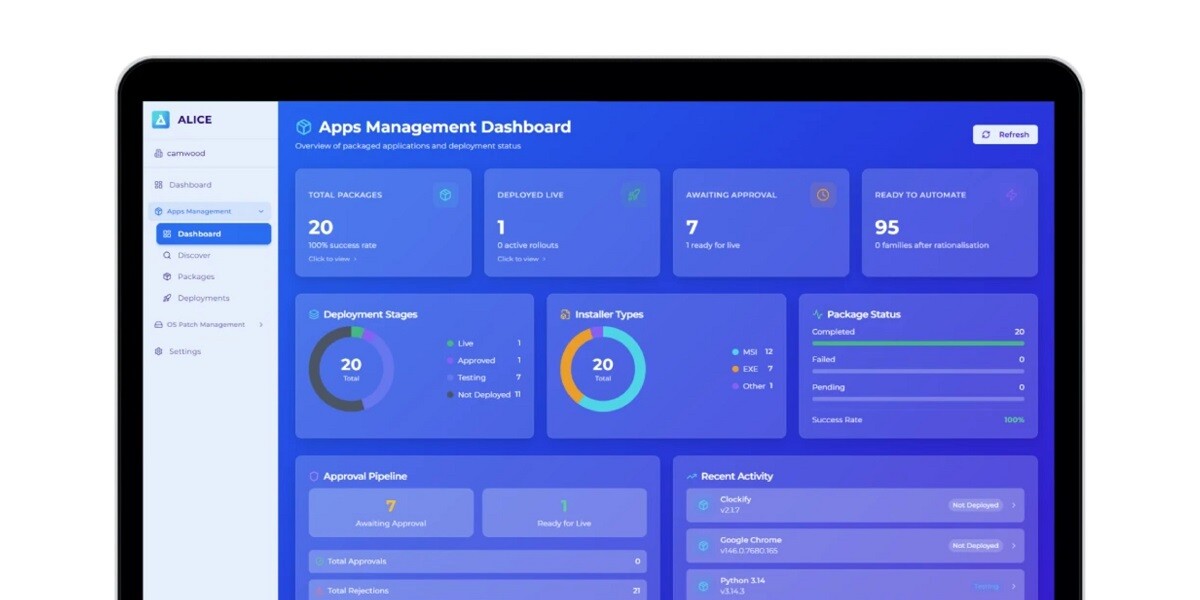1200x600 pixels.
Task: Click the Total Approvals row label
Action: 357,561
